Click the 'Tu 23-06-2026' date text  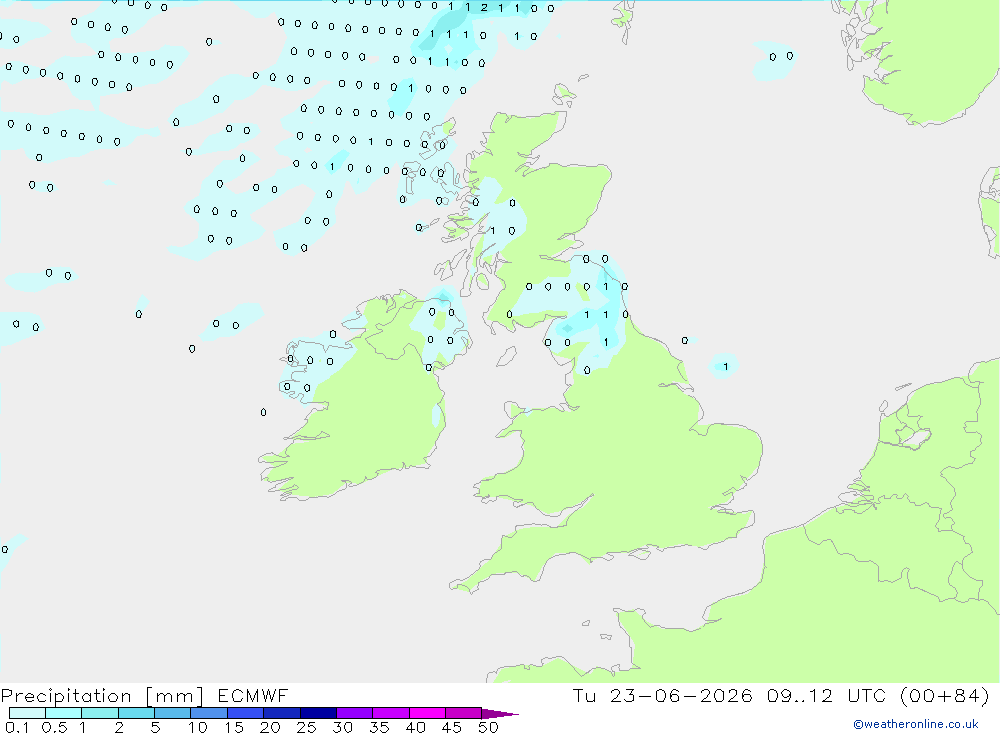point(663,696)
